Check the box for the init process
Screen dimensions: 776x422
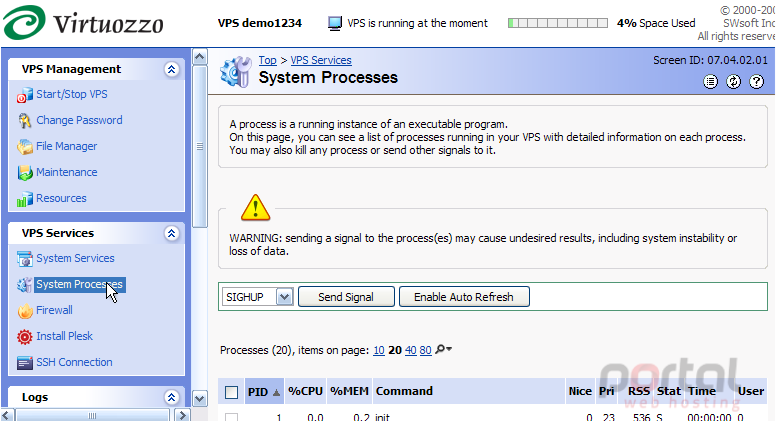pyautogui.click(x=231, y=418)
